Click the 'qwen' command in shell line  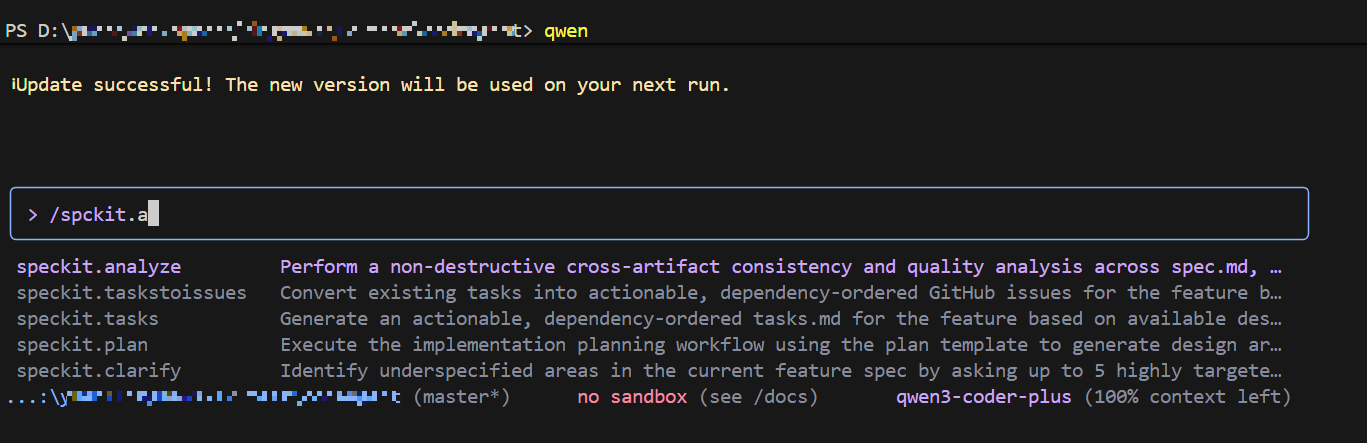566,31
